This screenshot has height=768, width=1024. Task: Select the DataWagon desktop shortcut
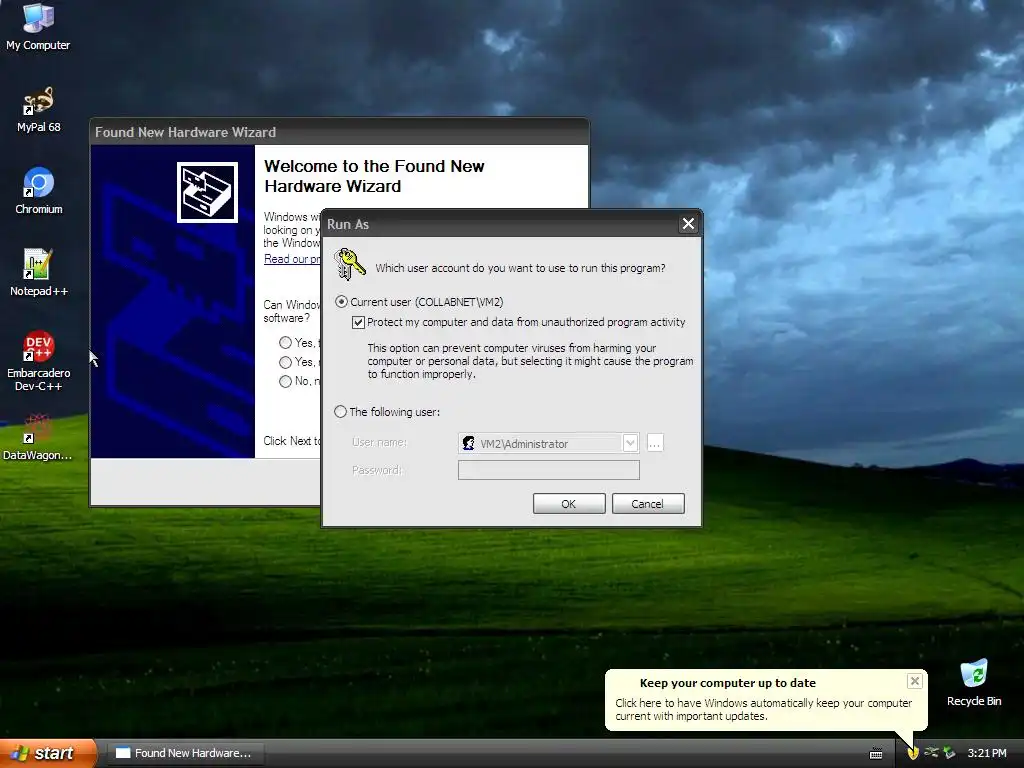tap(37, 438)
